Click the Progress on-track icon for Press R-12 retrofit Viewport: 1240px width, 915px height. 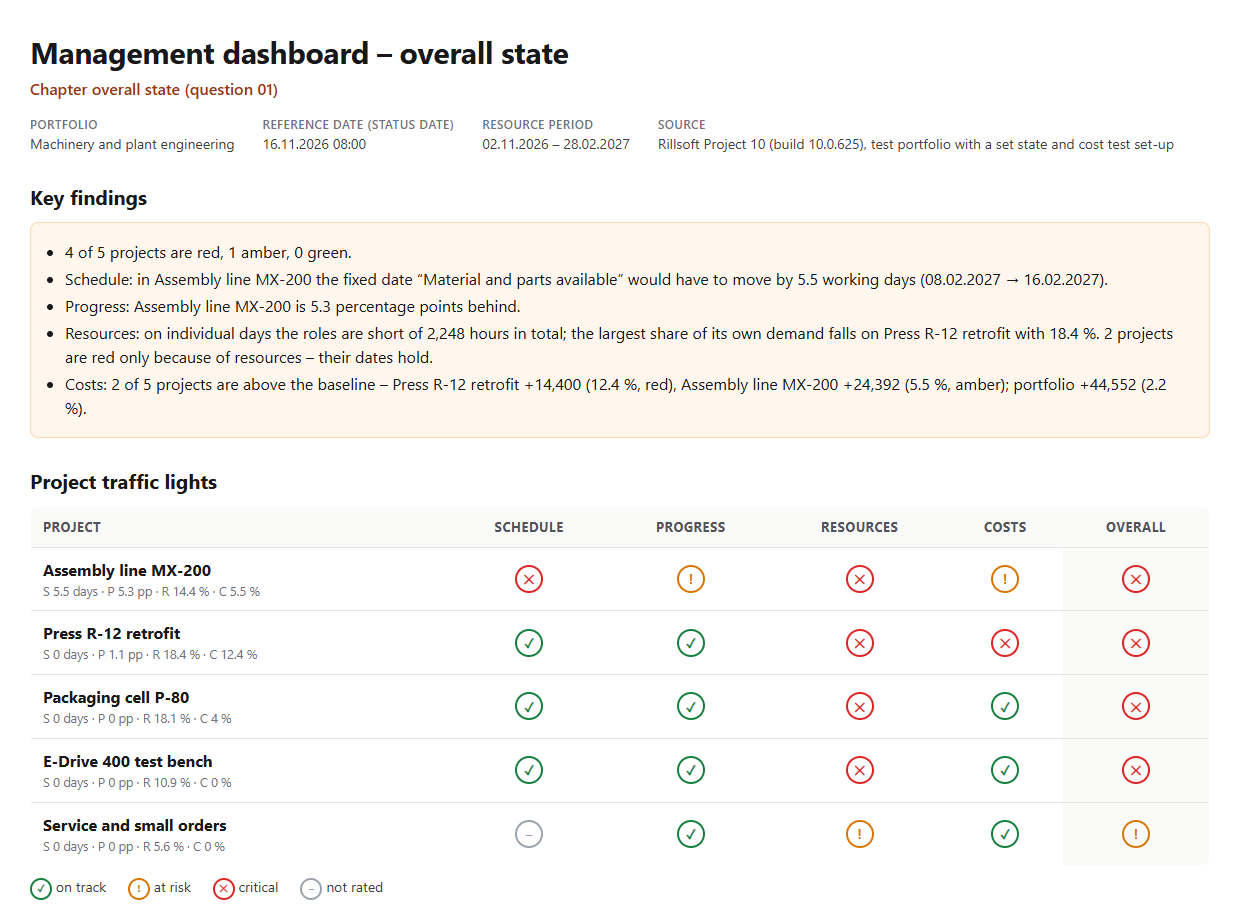(691, 643)
